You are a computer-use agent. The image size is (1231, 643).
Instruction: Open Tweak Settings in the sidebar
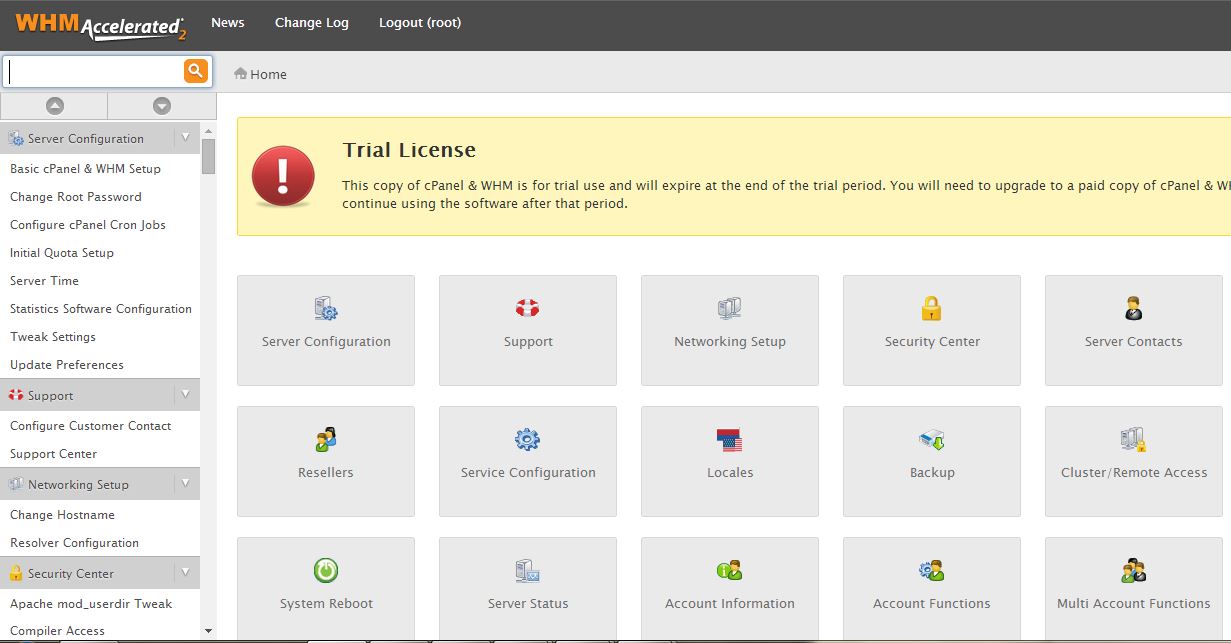tap(53, 337)
